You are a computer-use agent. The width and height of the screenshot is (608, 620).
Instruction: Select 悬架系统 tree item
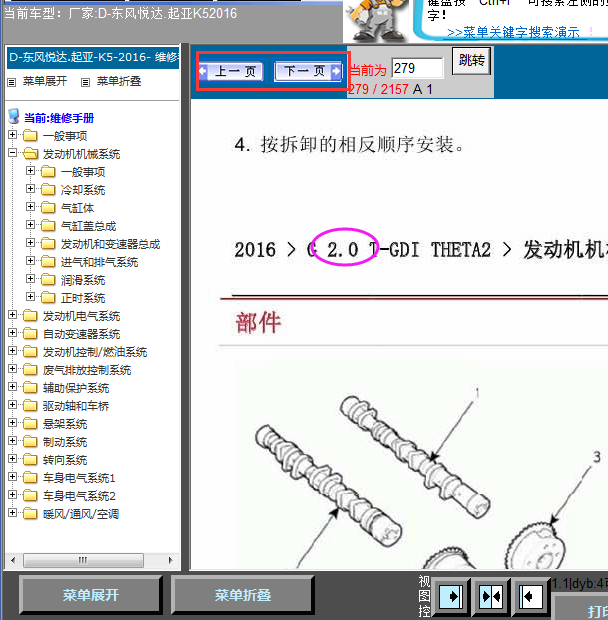pyautogui.click(x=65, y=424)
